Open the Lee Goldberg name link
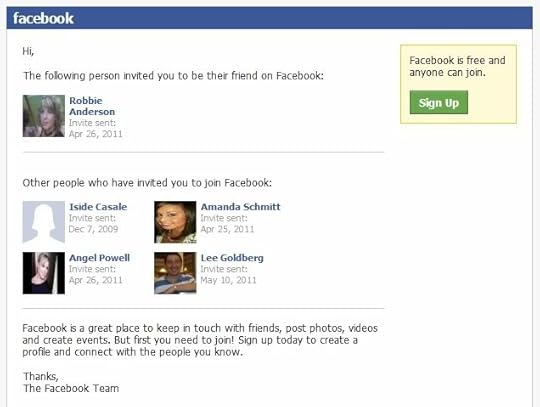The image size is (540, 407). 232,258
